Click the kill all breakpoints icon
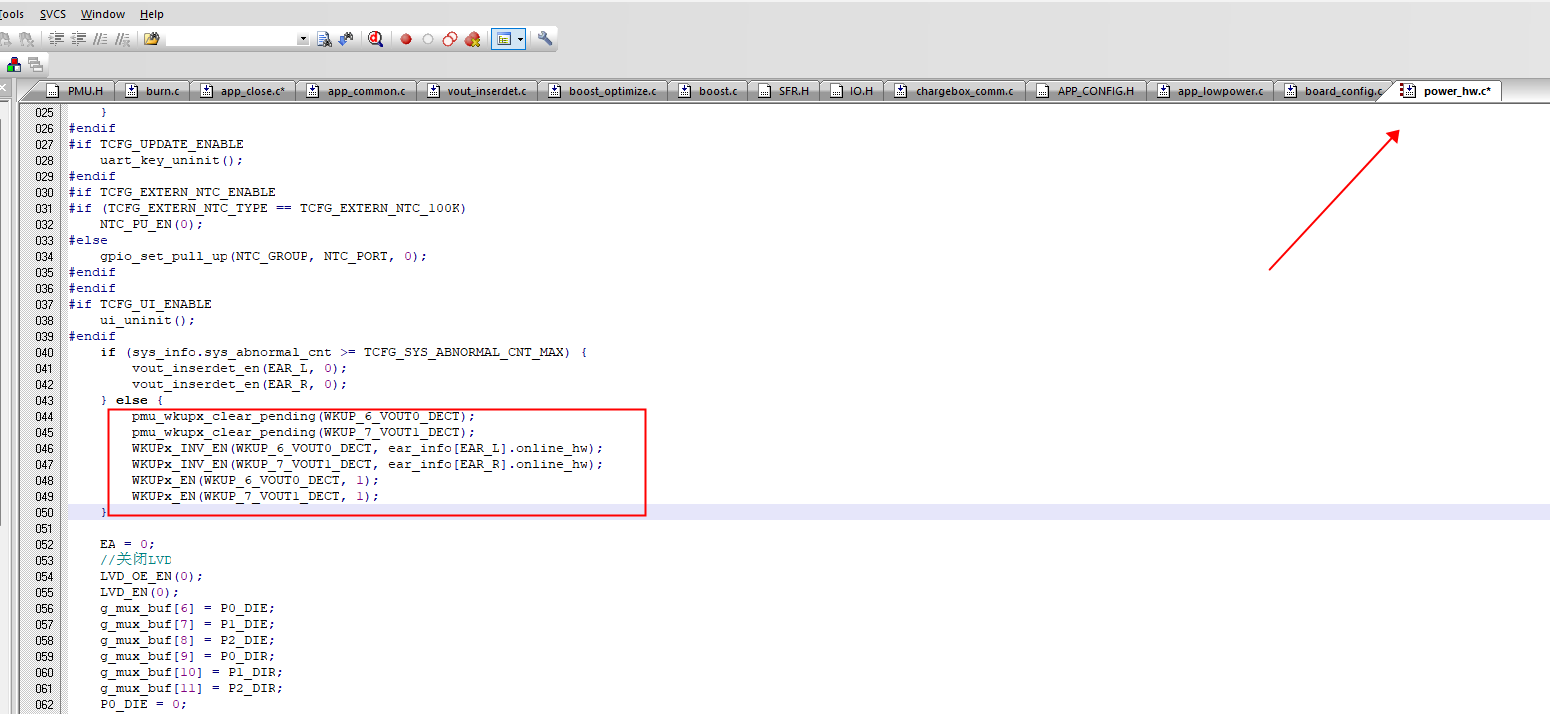The image size is (1550, 714). [472, 39]
